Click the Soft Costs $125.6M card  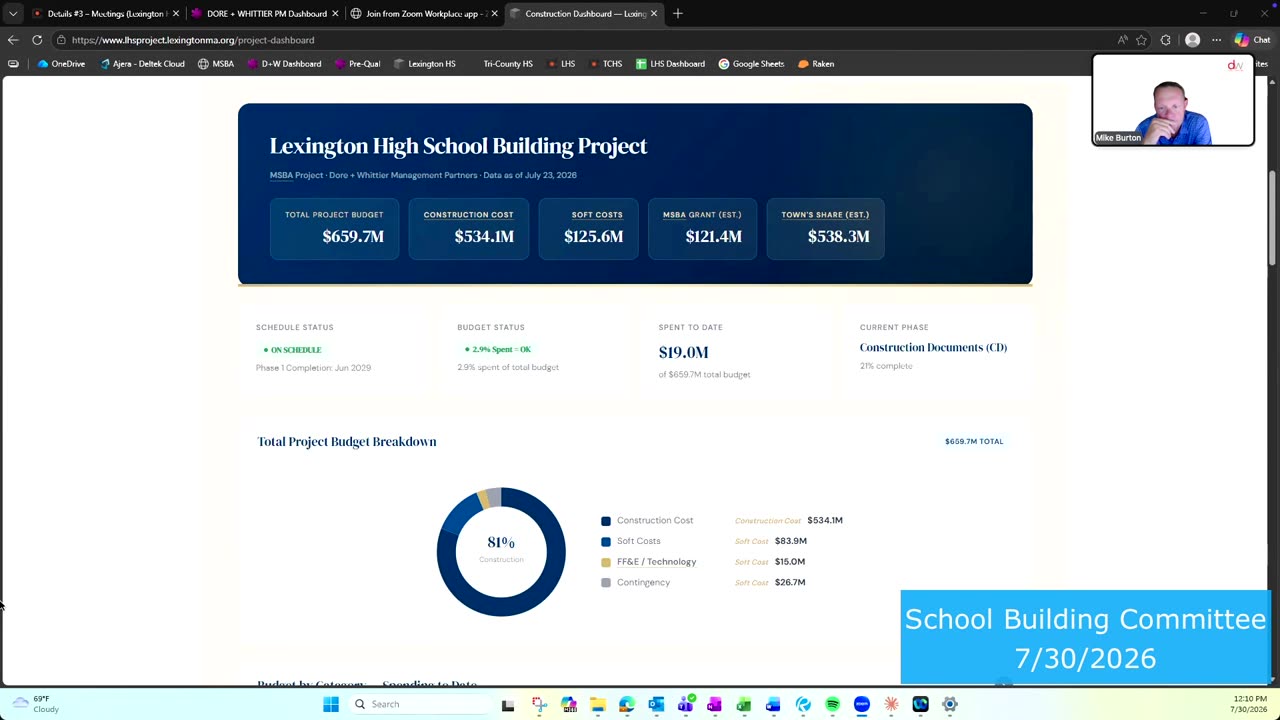coord(588,229)
